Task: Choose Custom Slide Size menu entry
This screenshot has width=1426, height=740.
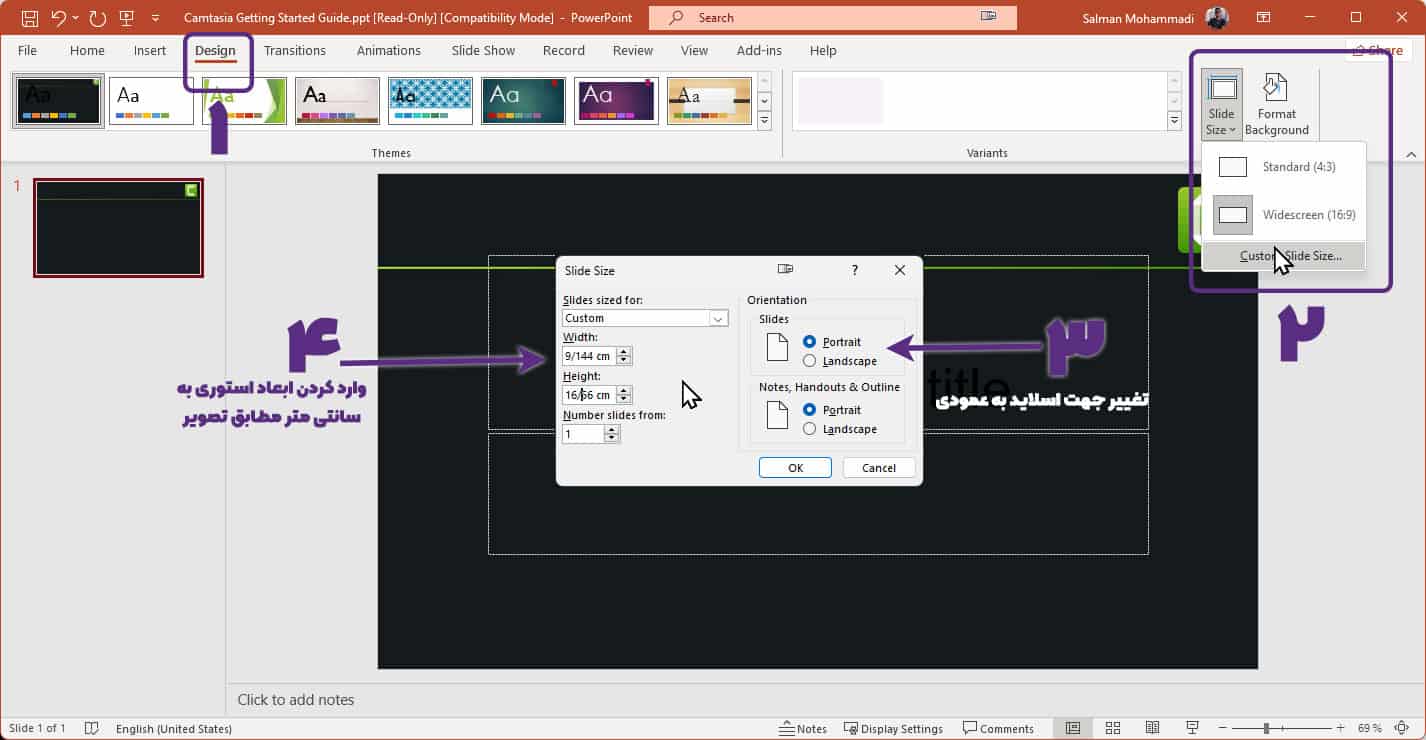Action: [1290, 256]
